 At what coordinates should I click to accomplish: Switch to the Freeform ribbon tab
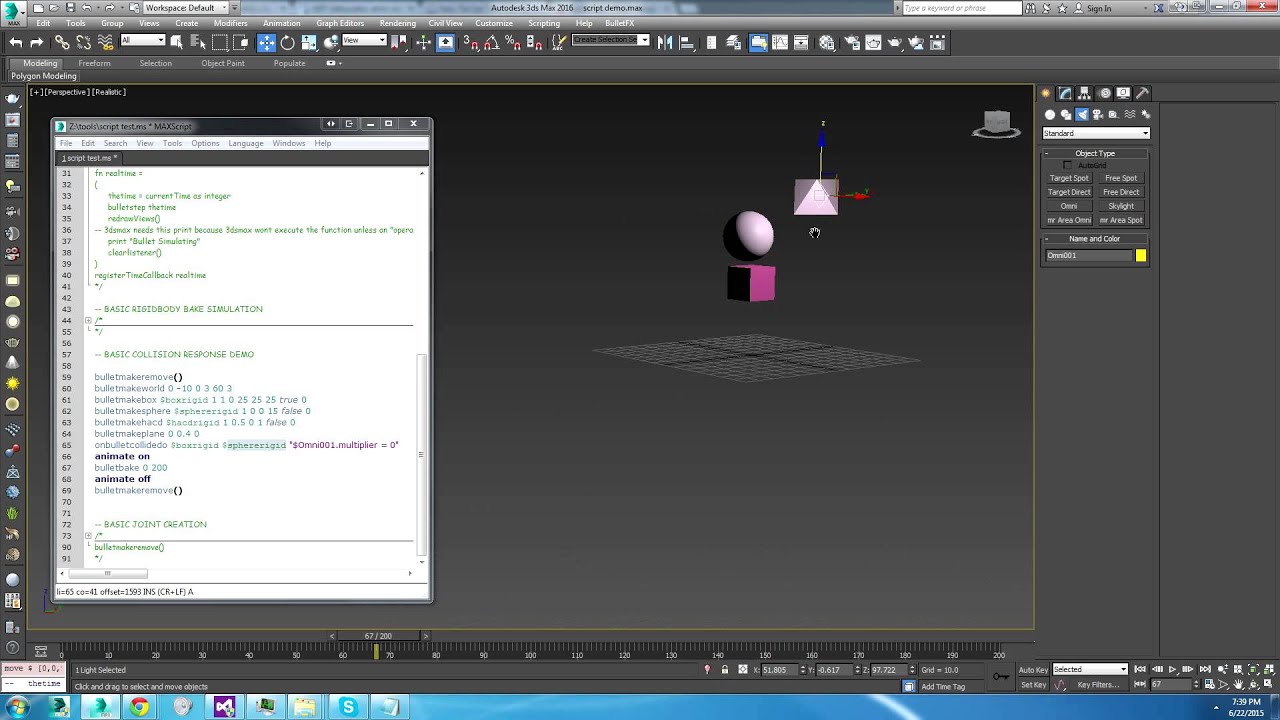[94, 63]
